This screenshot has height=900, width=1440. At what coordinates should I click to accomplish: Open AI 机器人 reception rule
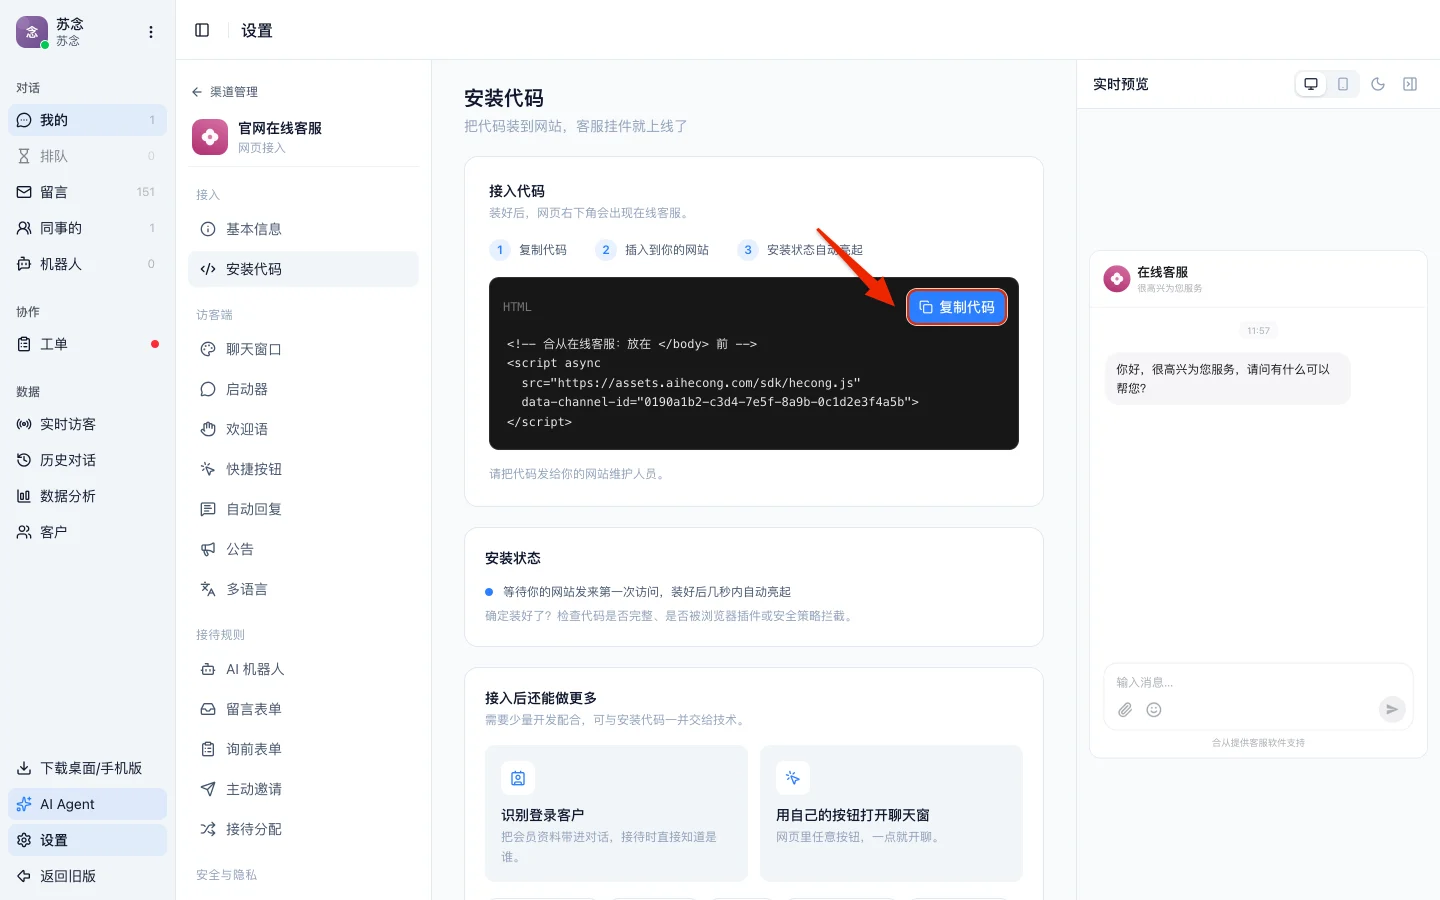click(303, 669)
